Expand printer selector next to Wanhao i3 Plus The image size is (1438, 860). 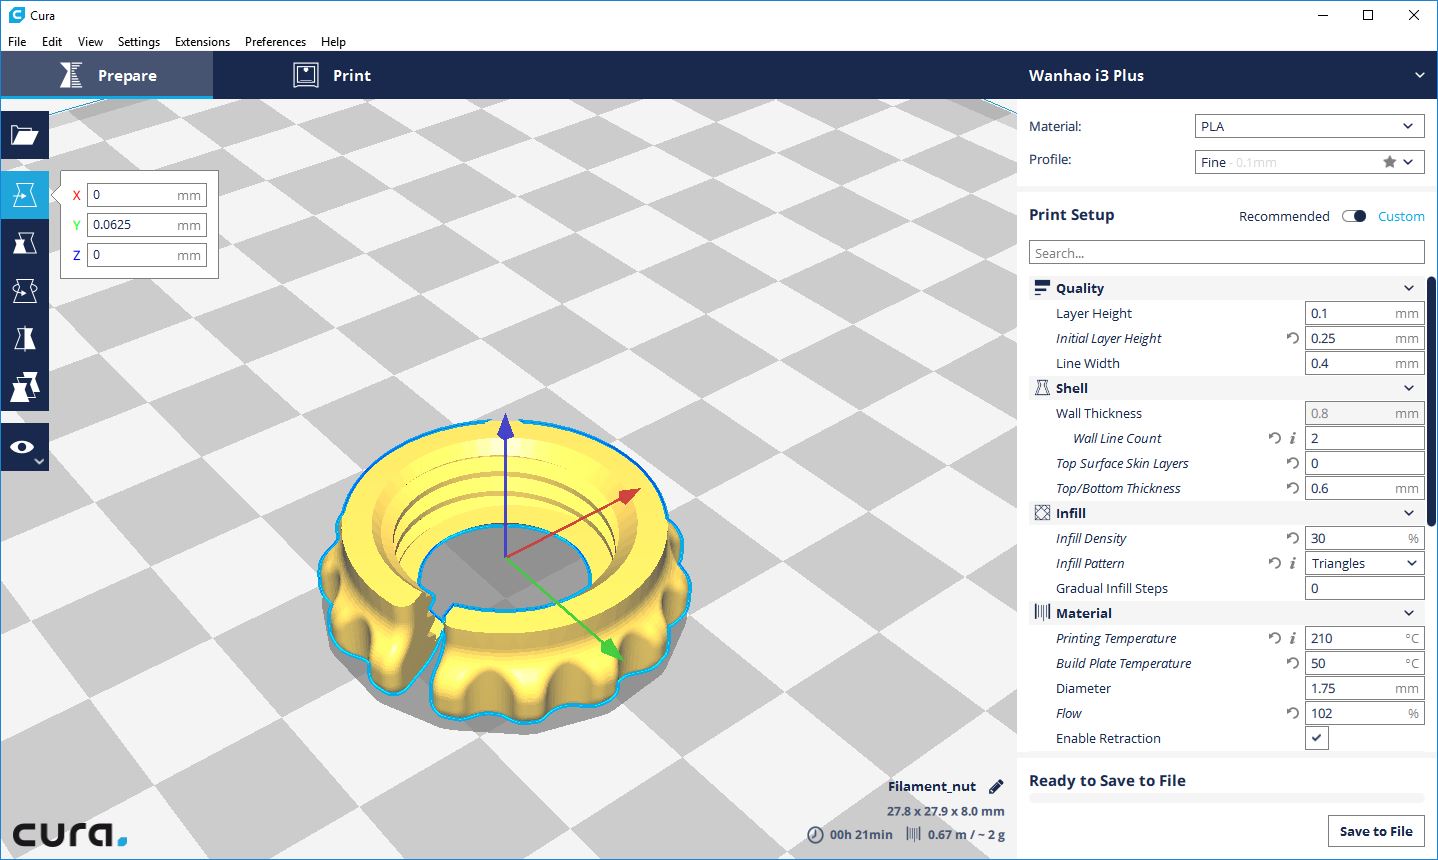(1419, 75)
